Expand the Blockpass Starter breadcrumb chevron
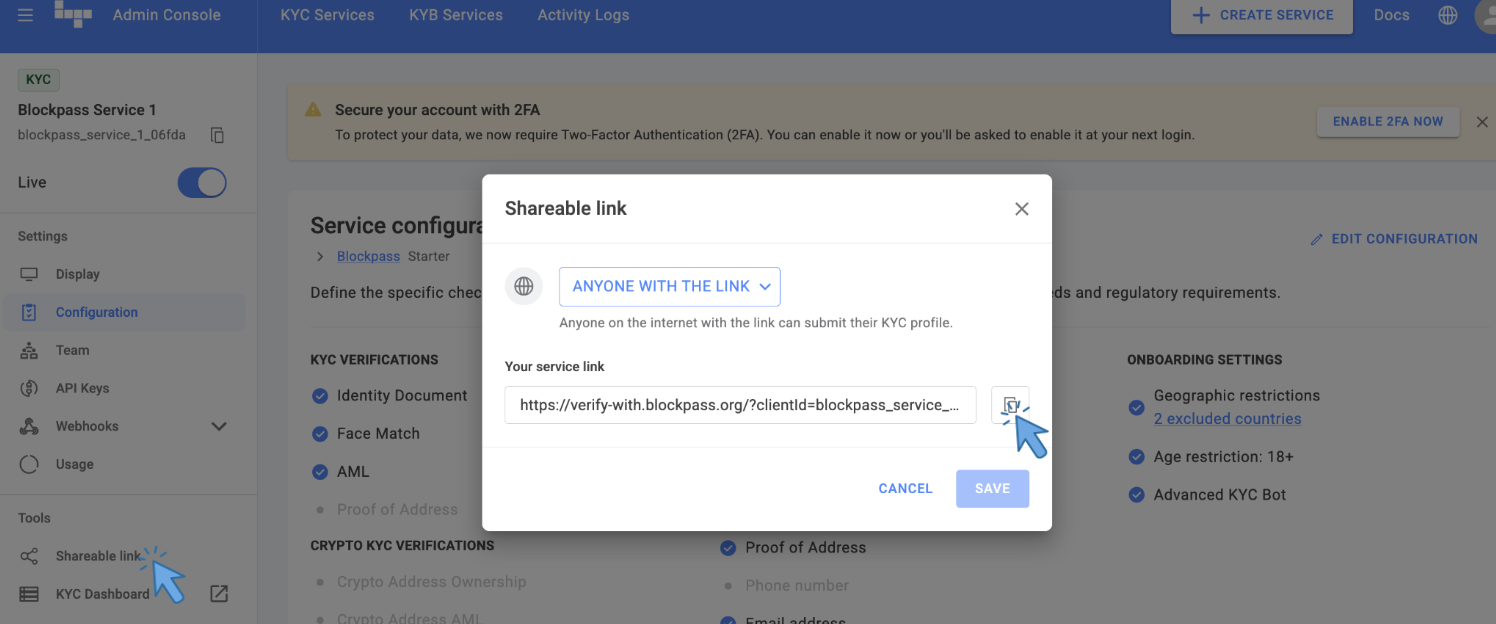The width and height of the screenshot is (1496, 624). coord(320,256)
